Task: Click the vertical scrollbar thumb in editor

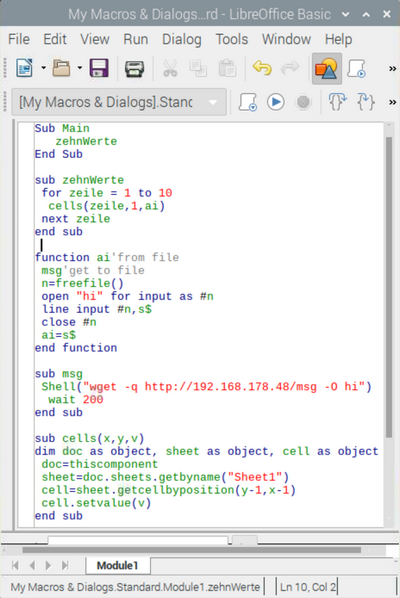Action: tap(389, 287)
